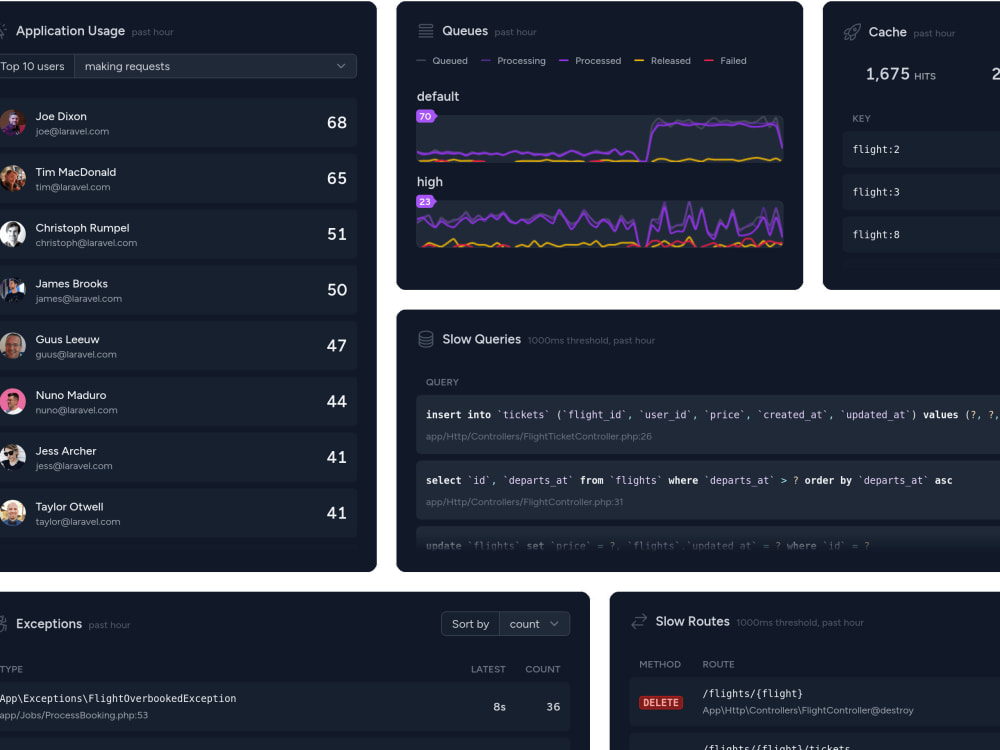Click the ROUTE column header
This screenshot has width=1000, height=750.
pos(718,665)
